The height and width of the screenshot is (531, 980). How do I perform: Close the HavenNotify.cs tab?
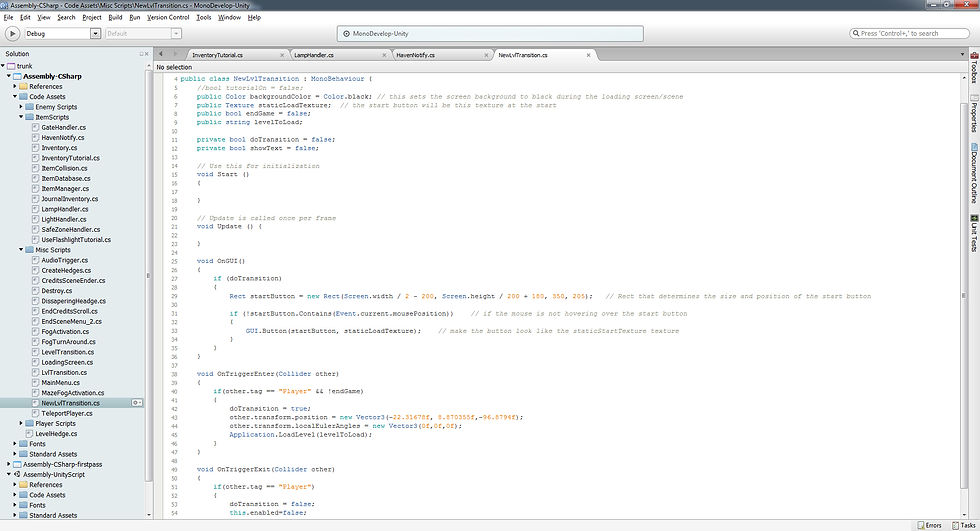click(x=486, y=55)
